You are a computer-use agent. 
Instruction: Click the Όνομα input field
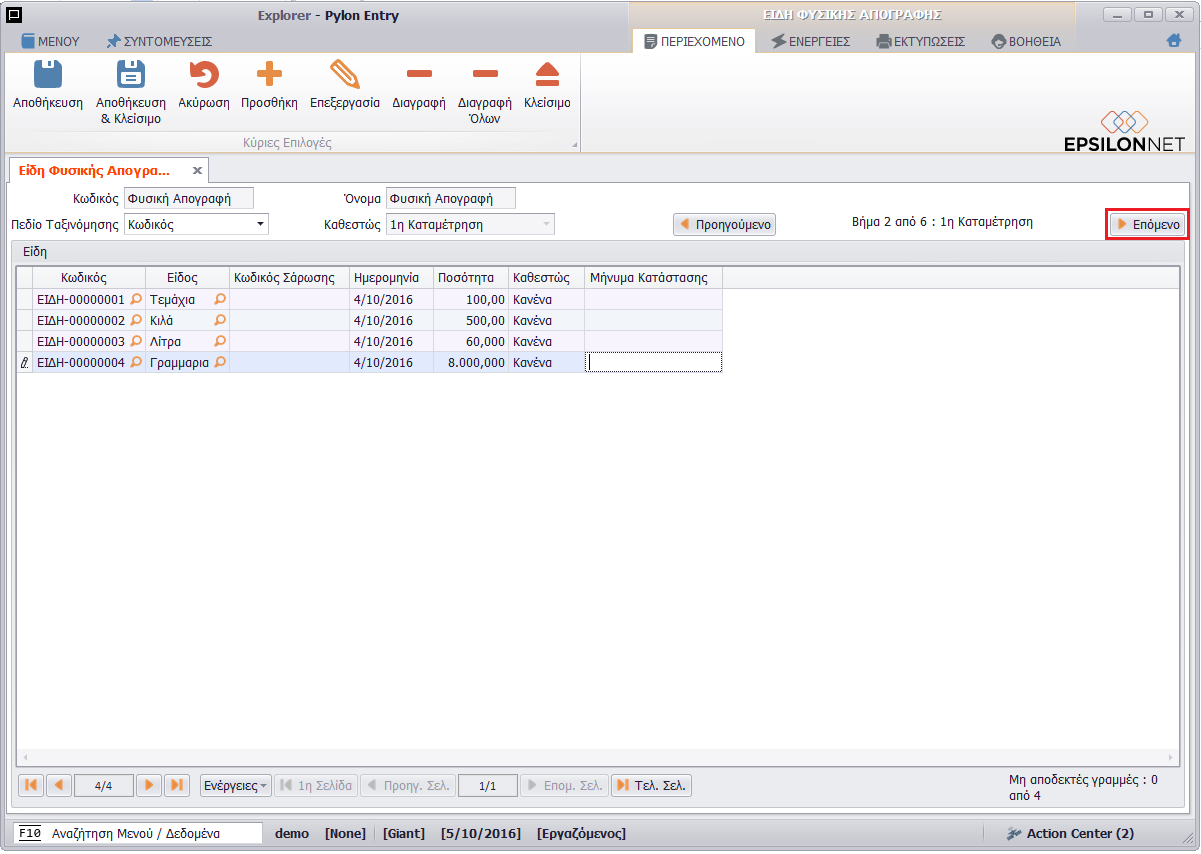pyautogui.click(x=451, y=198)
